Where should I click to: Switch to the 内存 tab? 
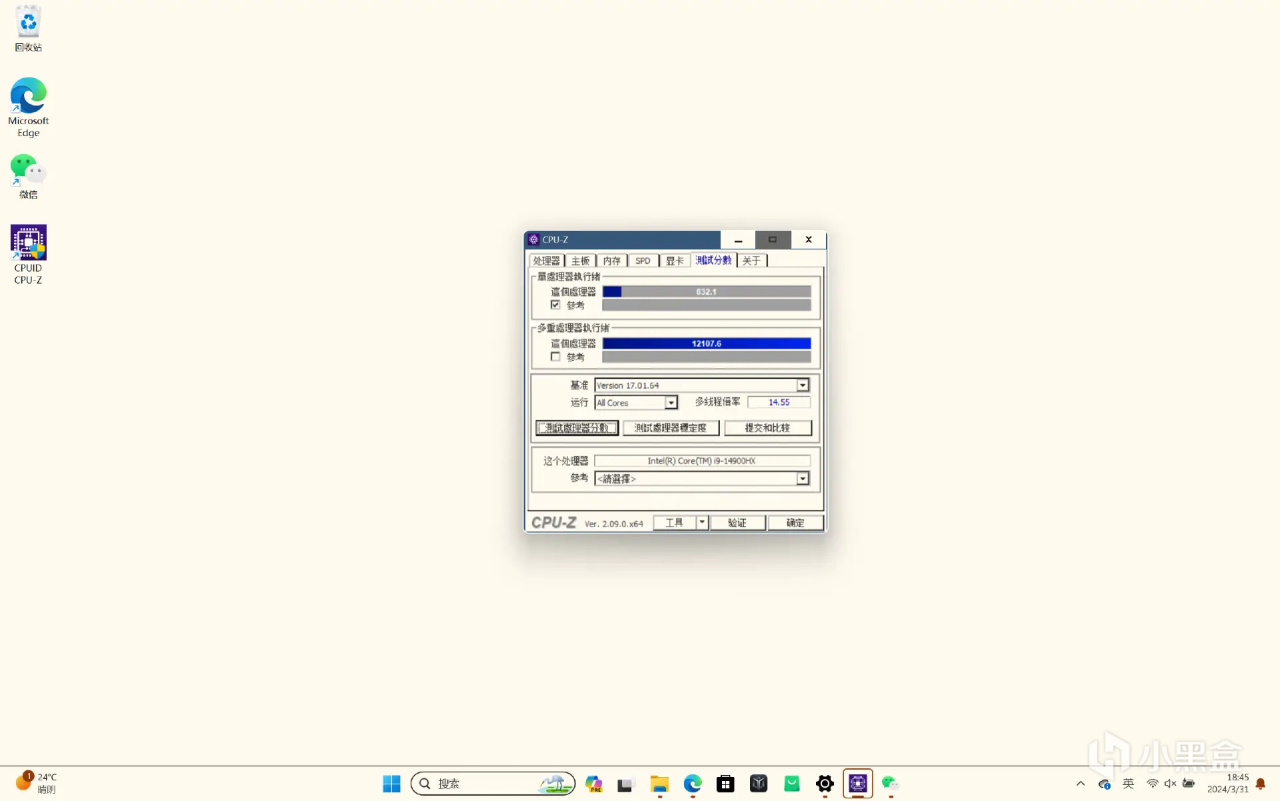pos(612,261)
